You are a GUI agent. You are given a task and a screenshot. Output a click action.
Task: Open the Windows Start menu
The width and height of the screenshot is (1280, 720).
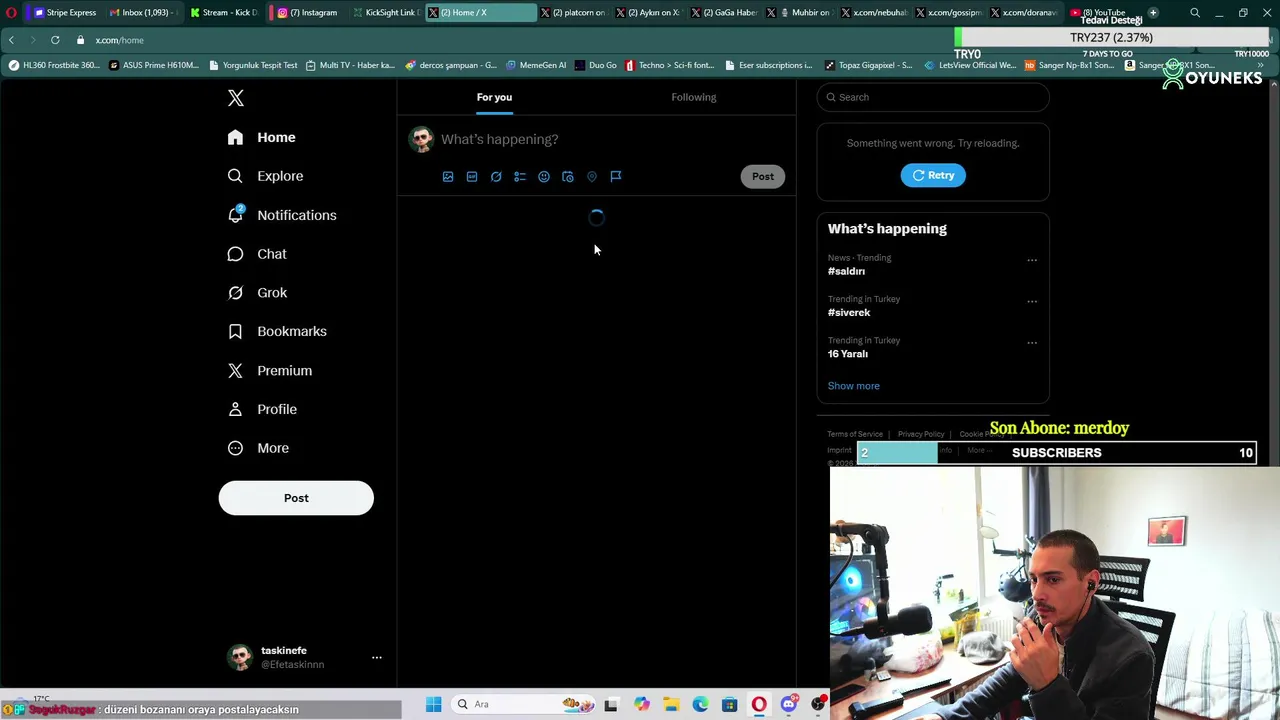433,704
